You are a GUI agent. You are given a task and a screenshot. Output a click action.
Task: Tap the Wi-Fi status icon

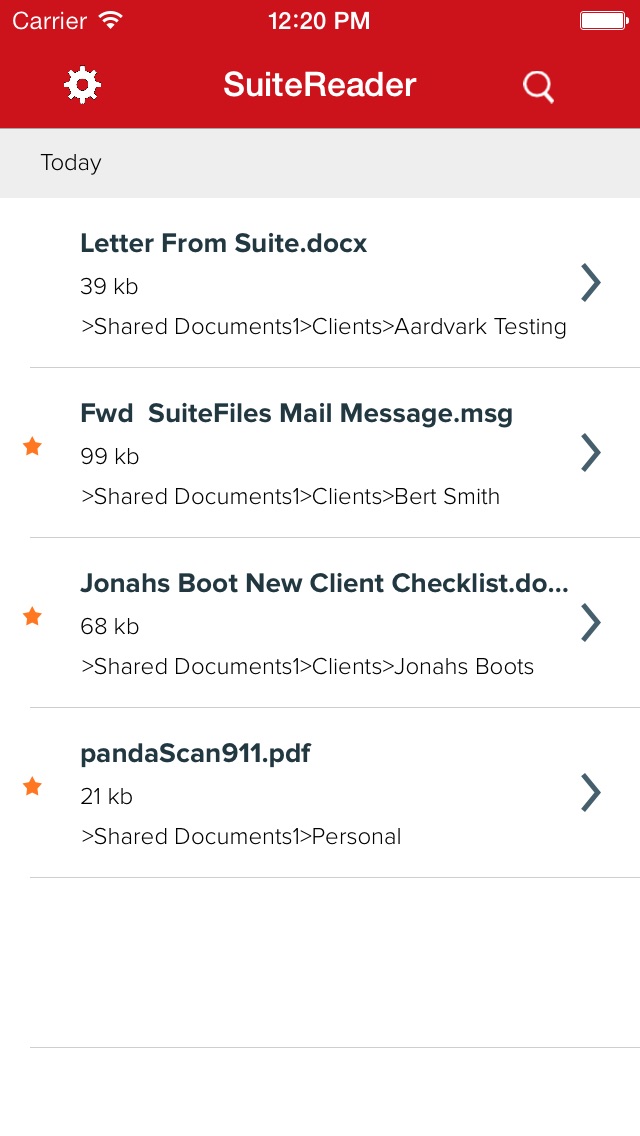click(x=111, y=20)
